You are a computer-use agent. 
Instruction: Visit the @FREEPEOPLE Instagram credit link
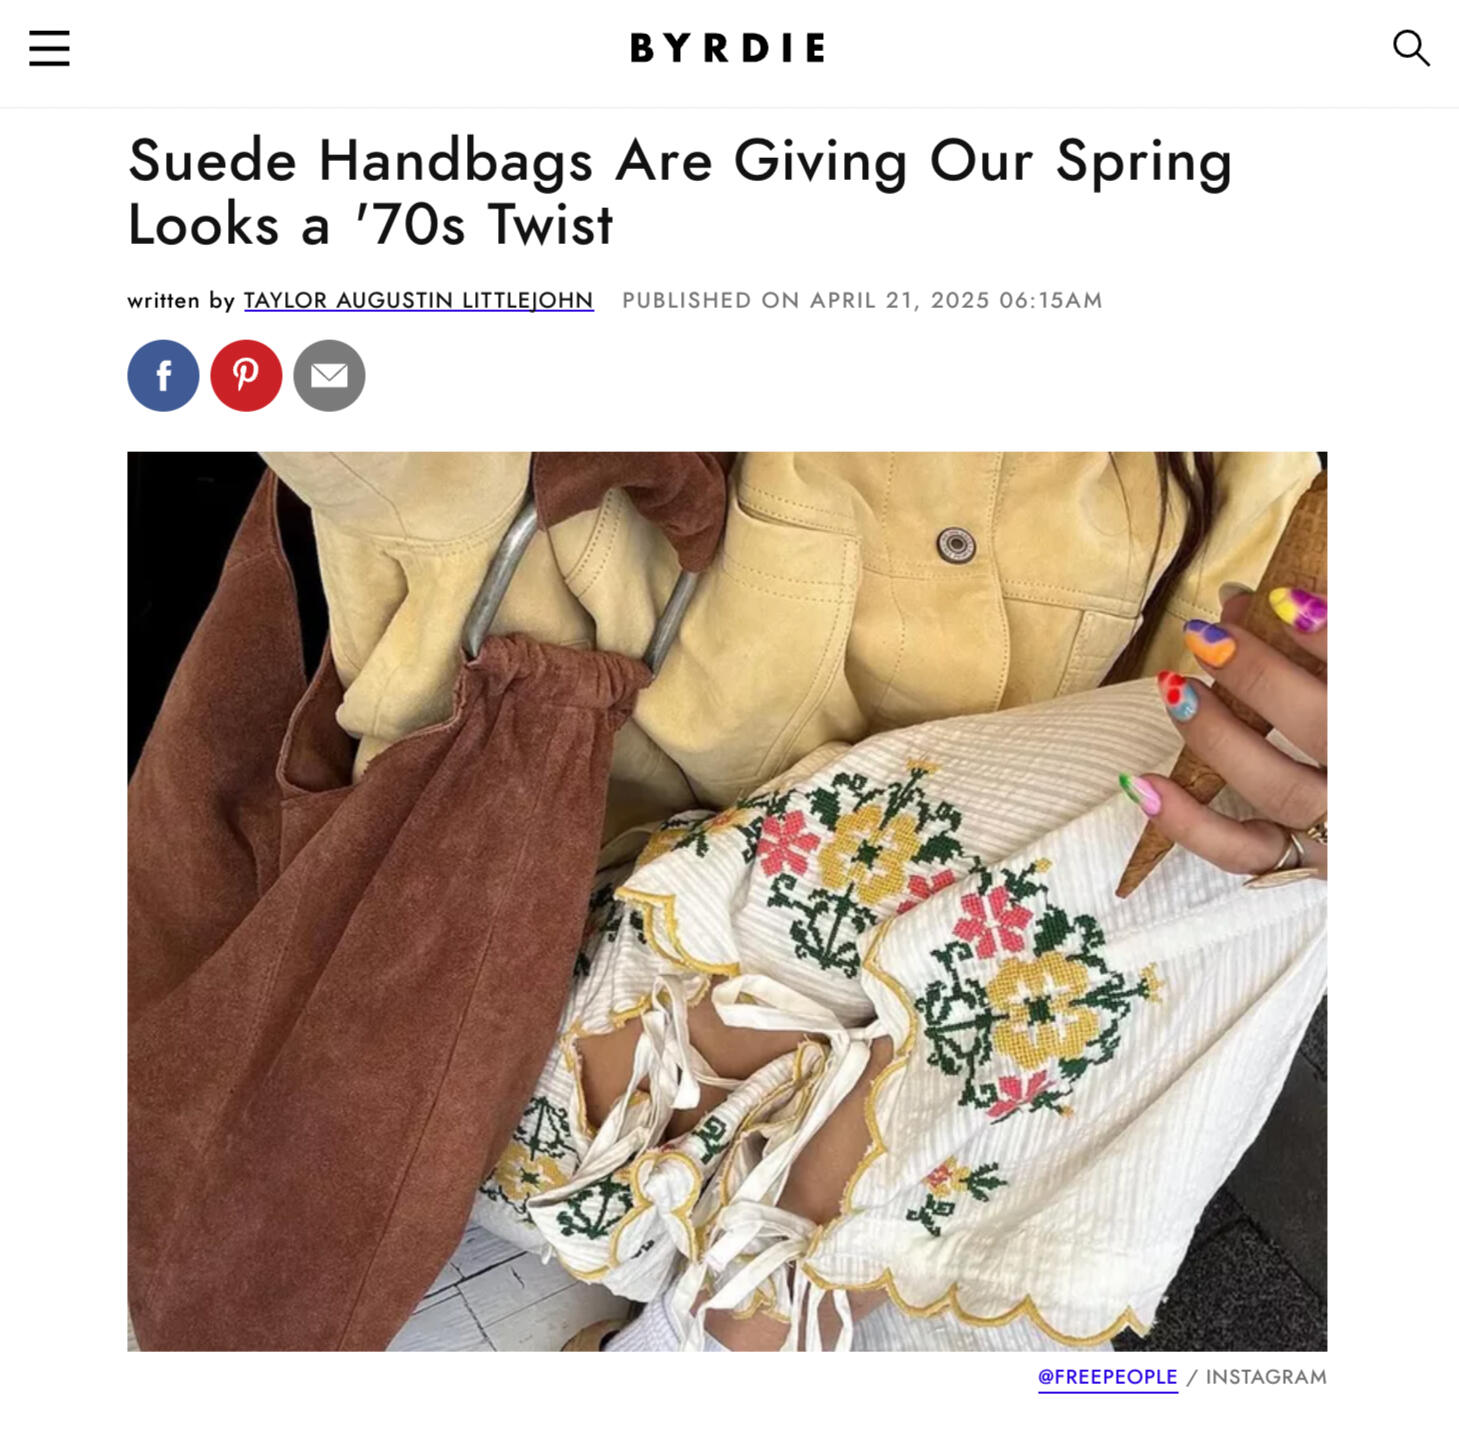(1107, 1377)
